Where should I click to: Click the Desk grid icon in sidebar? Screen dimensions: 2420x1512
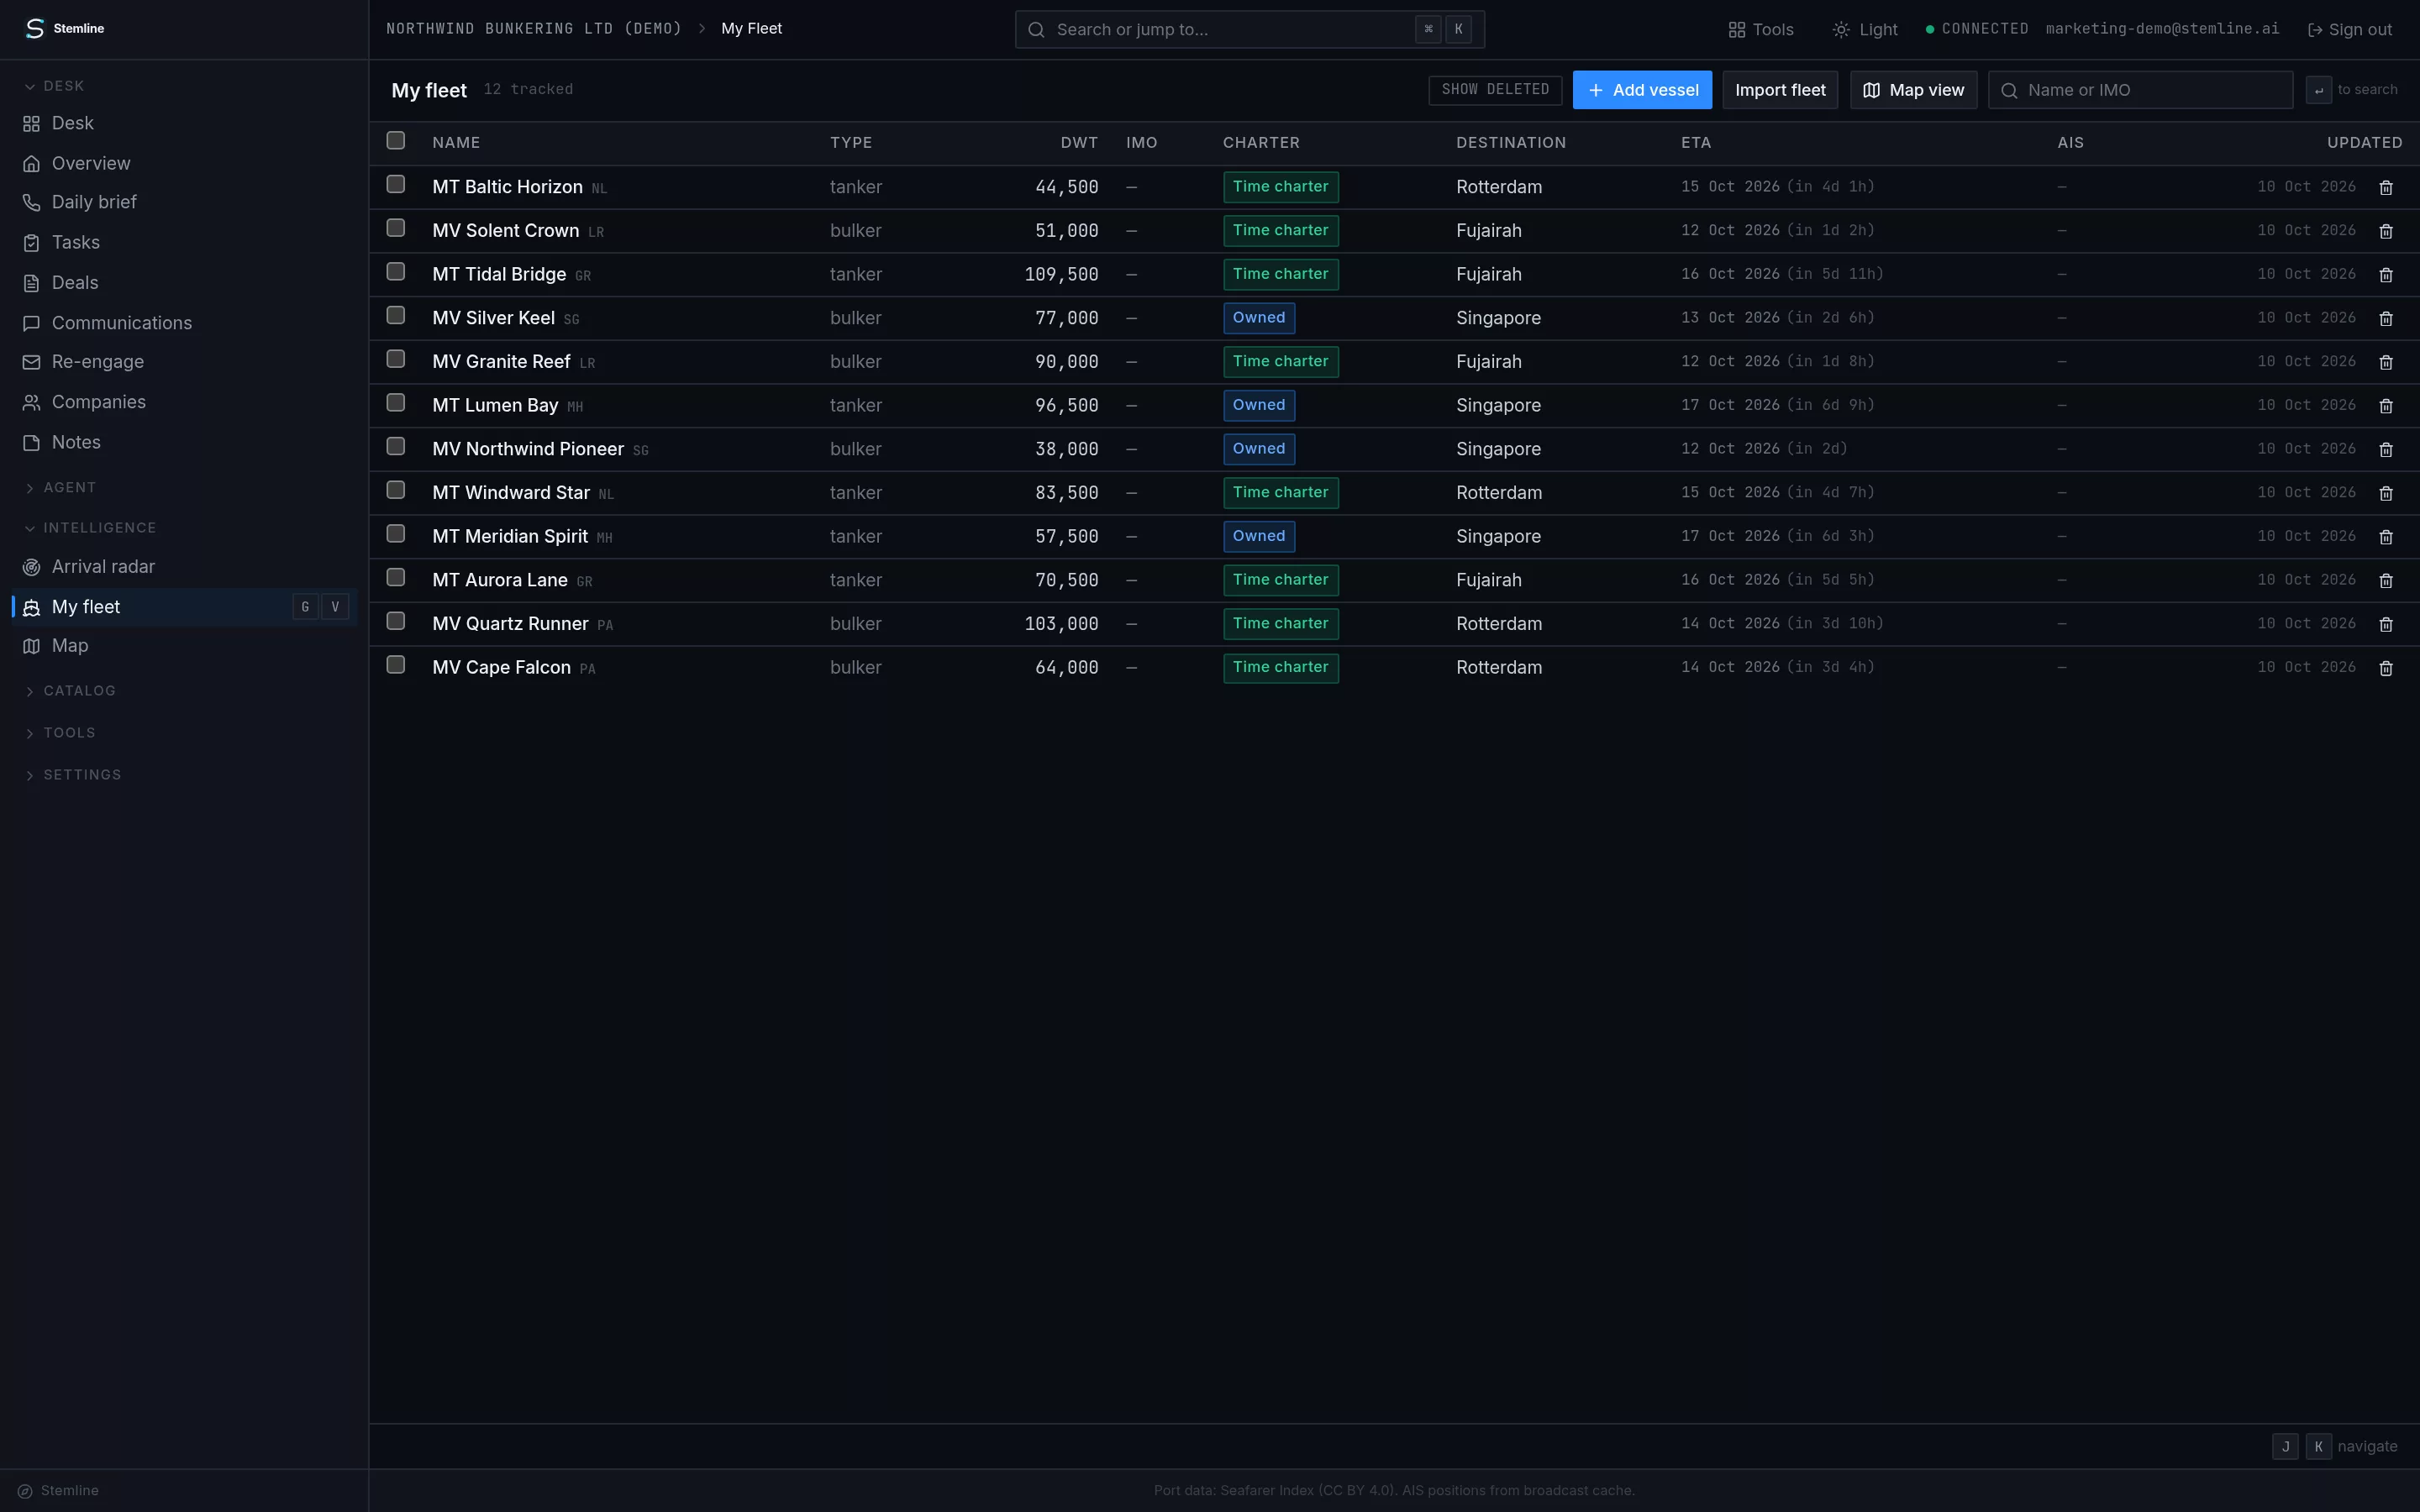(x=31, y=124)
